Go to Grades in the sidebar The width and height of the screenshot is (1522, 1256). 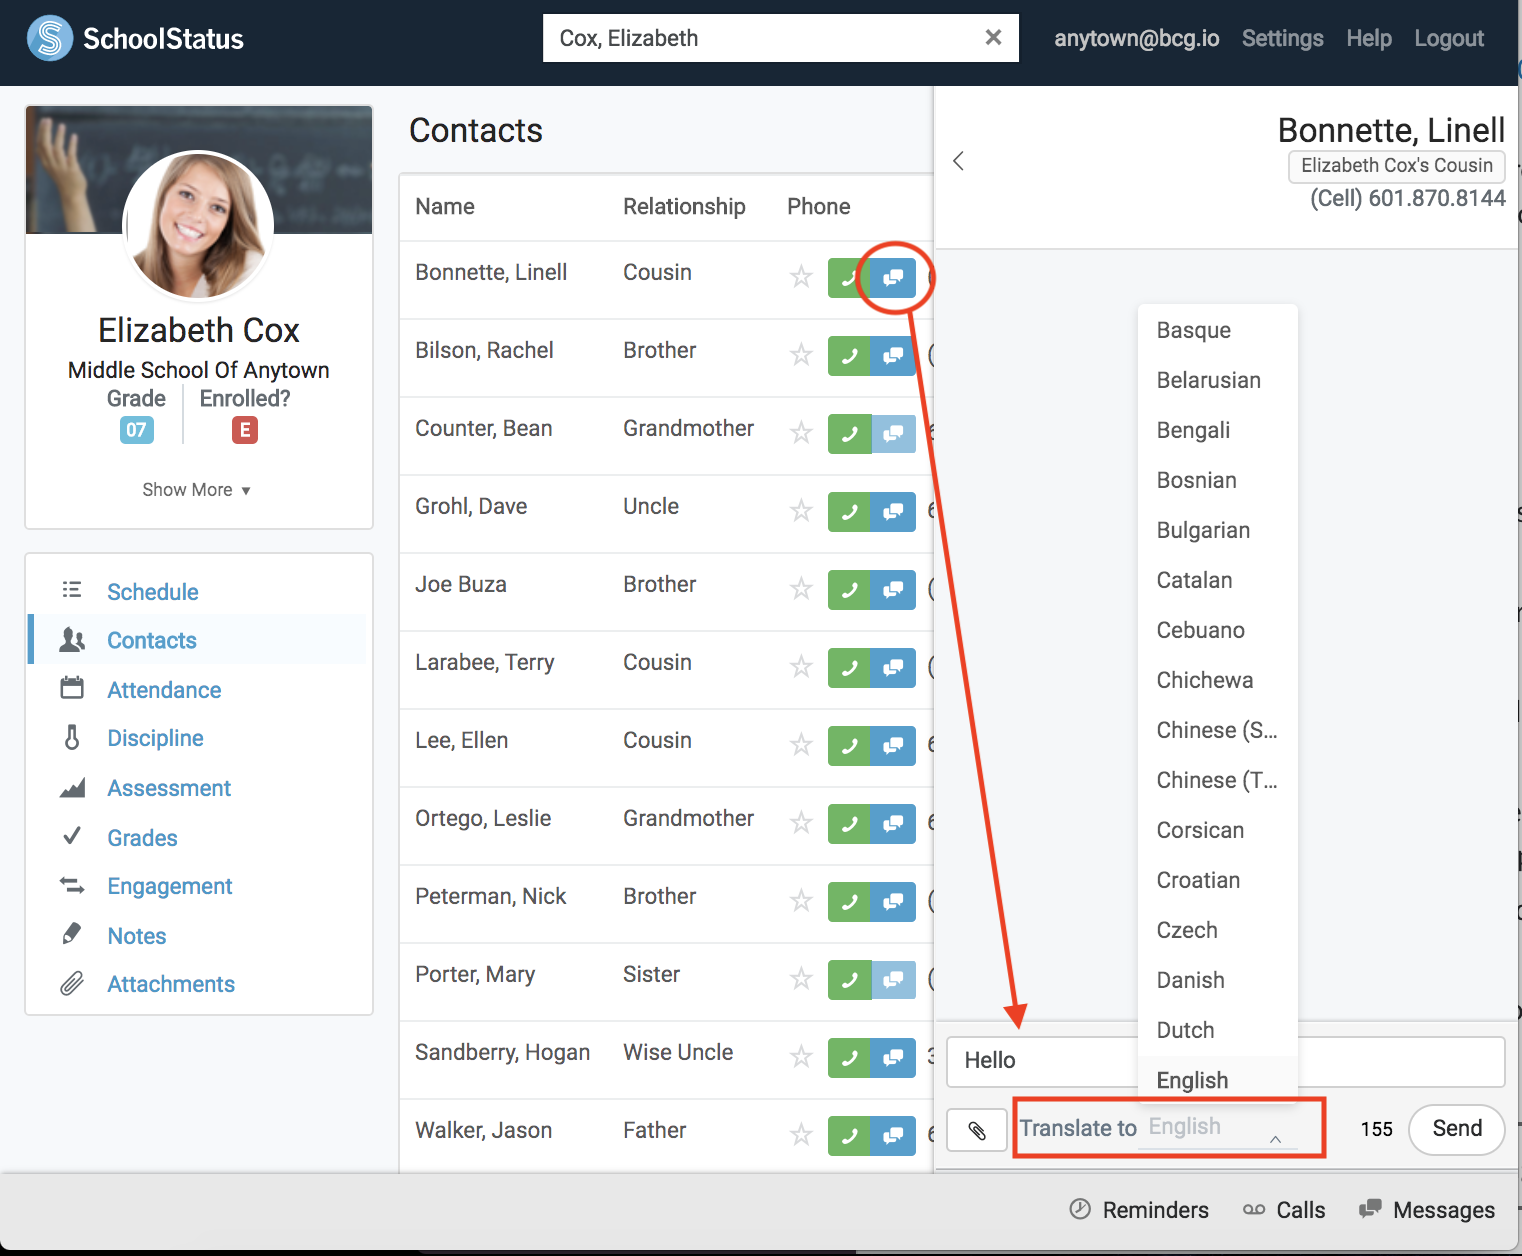tap(142, 838)
